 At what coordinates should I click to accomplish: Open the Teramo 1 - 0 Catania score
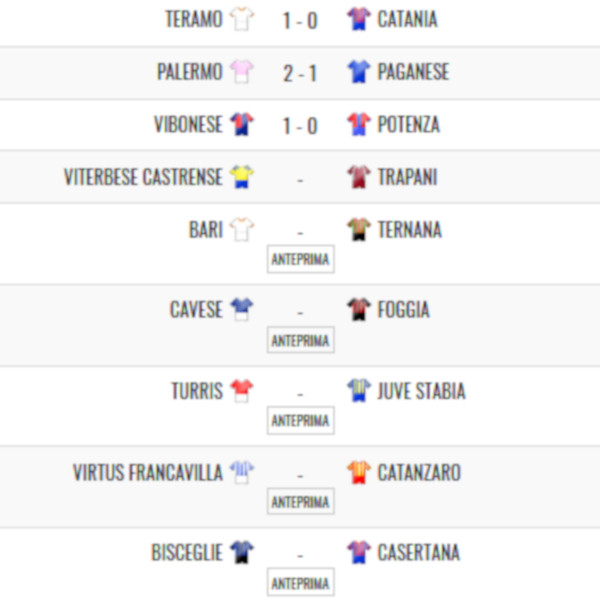[300, 20]
